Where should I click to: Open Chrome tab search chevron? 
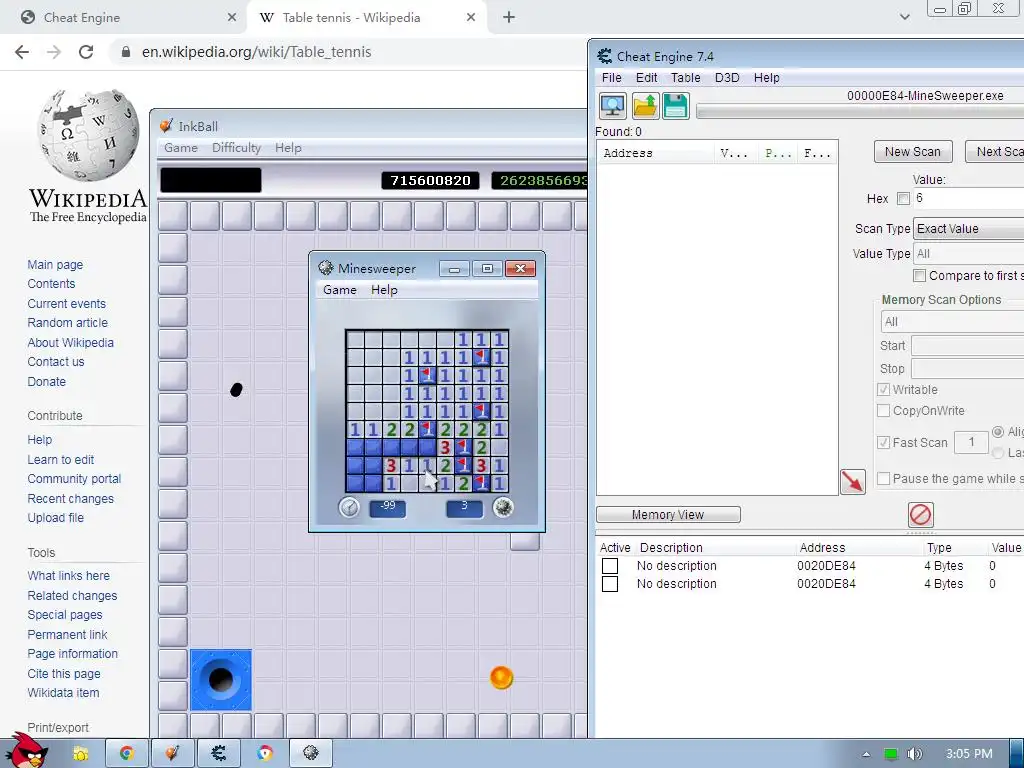click(x=904, y=17)
